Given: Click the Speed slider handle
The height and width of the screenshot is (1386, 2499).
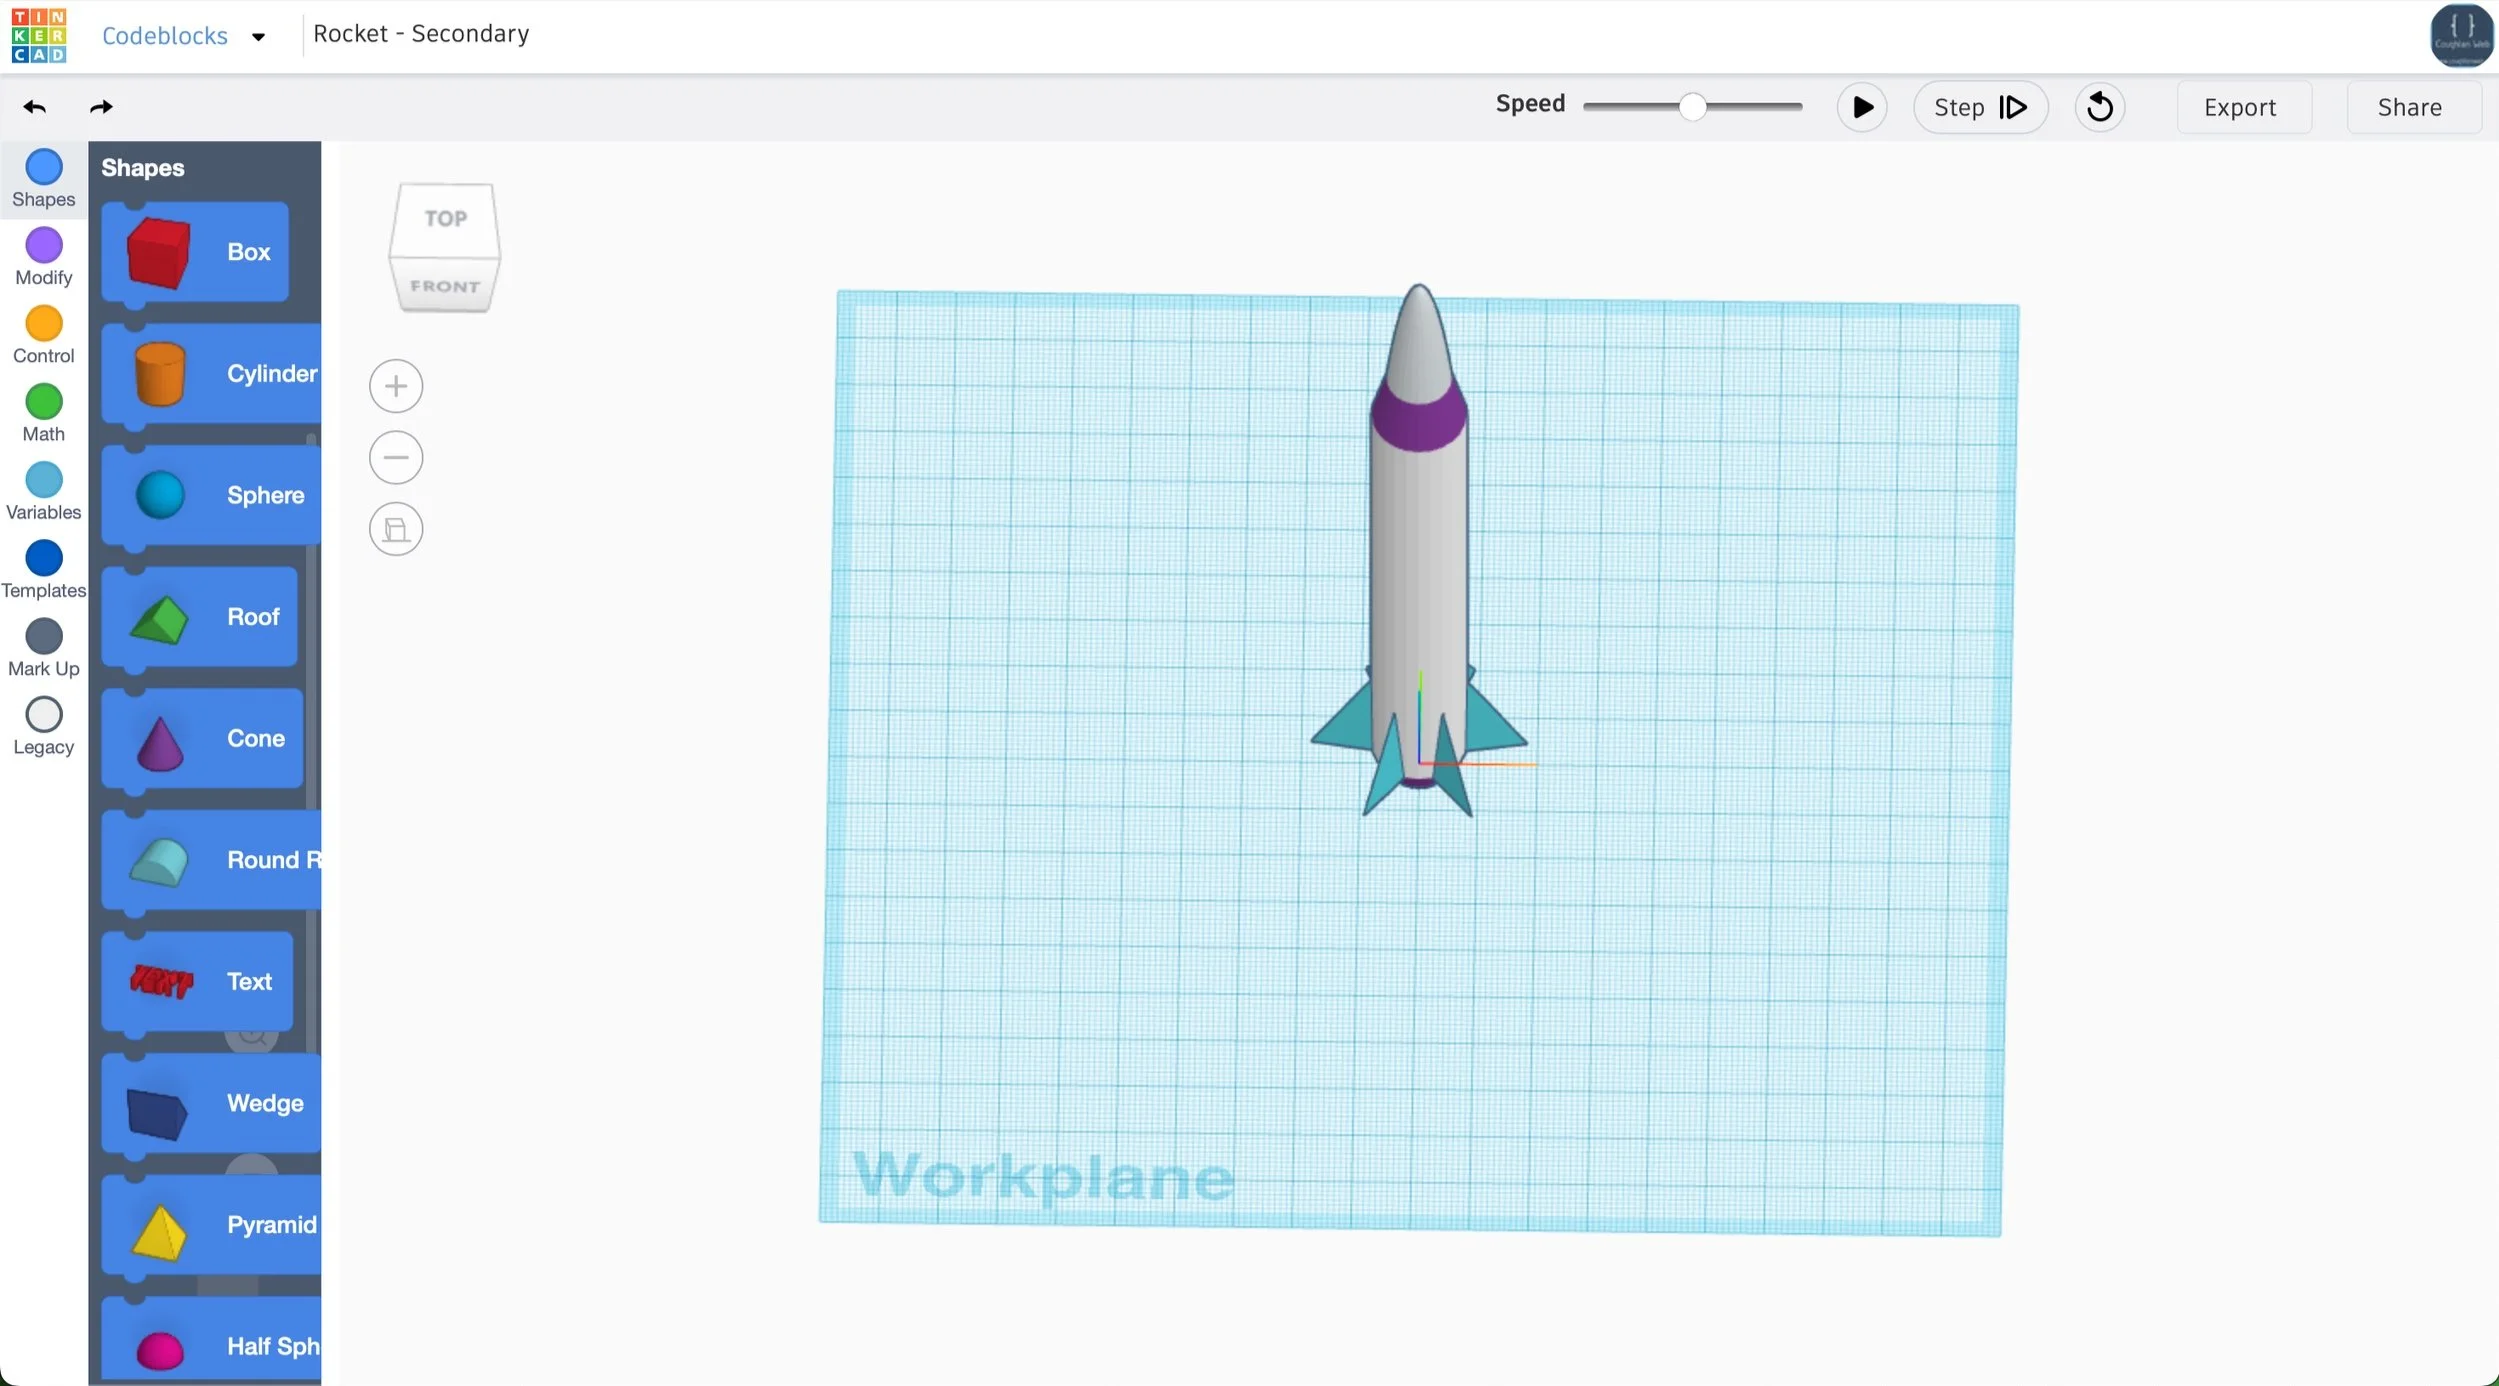Looking at the screenshot, I should click(1691, 106).
